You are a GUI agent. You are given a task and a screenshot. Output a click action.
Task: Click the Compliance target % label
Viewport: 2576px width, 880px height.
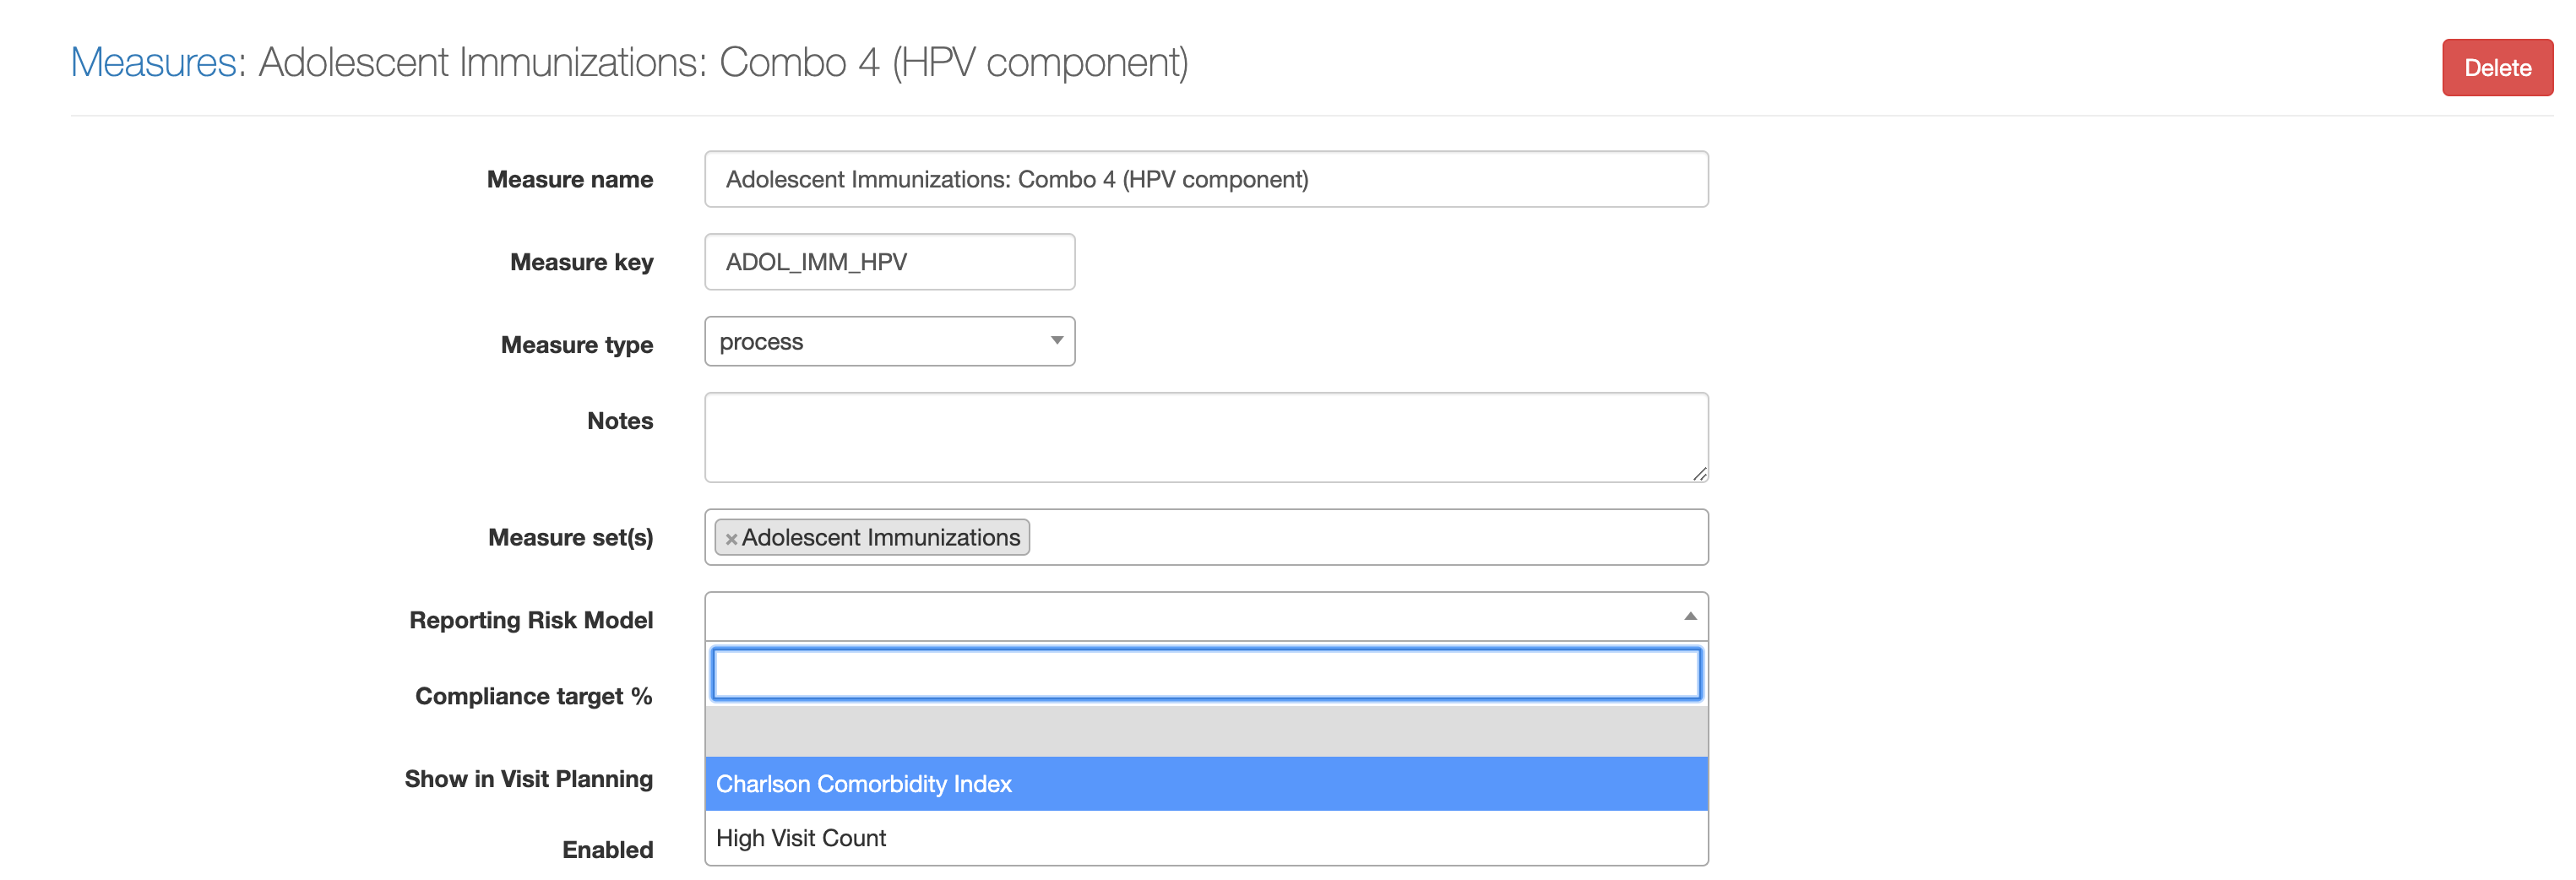[x=533, y=696]
